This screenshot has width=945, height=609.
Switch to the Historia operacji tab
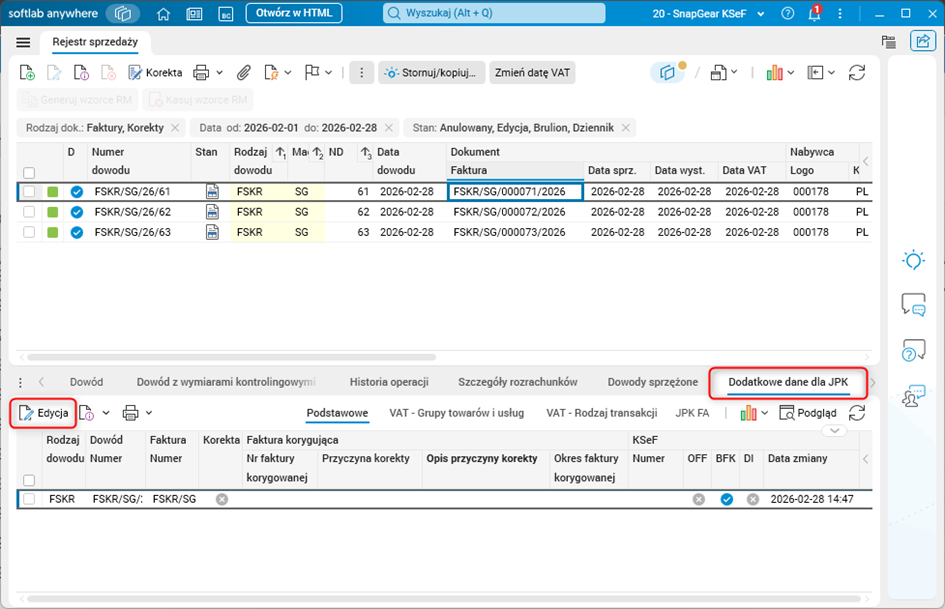389,382
